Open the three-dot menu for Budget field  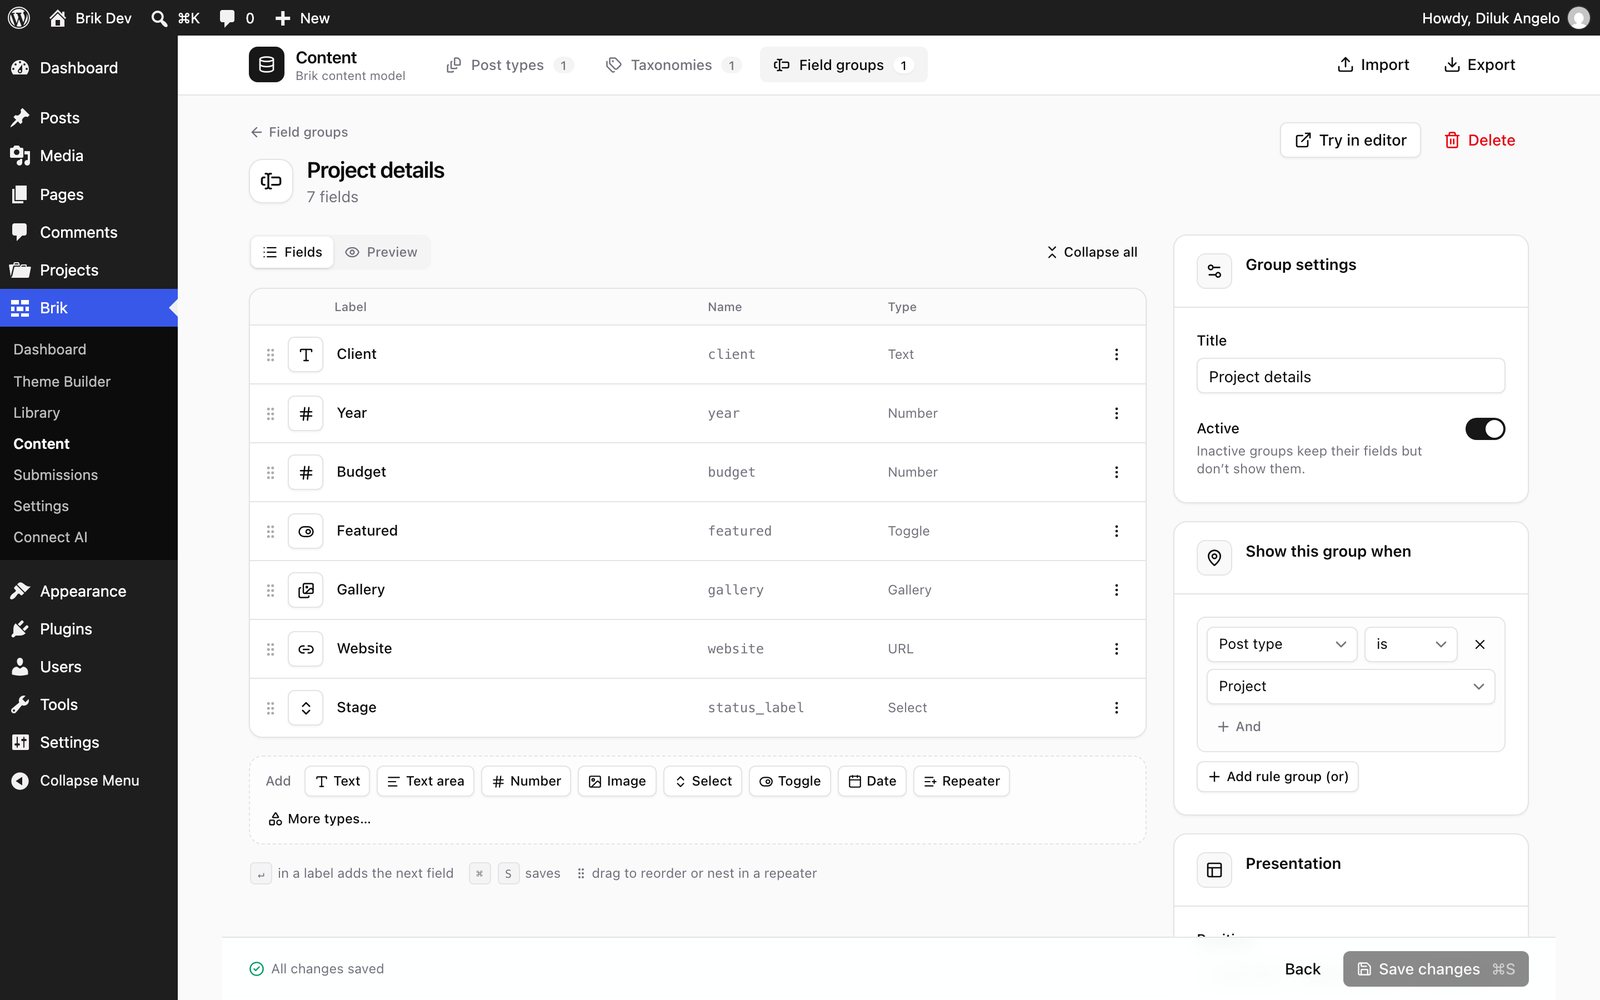[1116, 472]
